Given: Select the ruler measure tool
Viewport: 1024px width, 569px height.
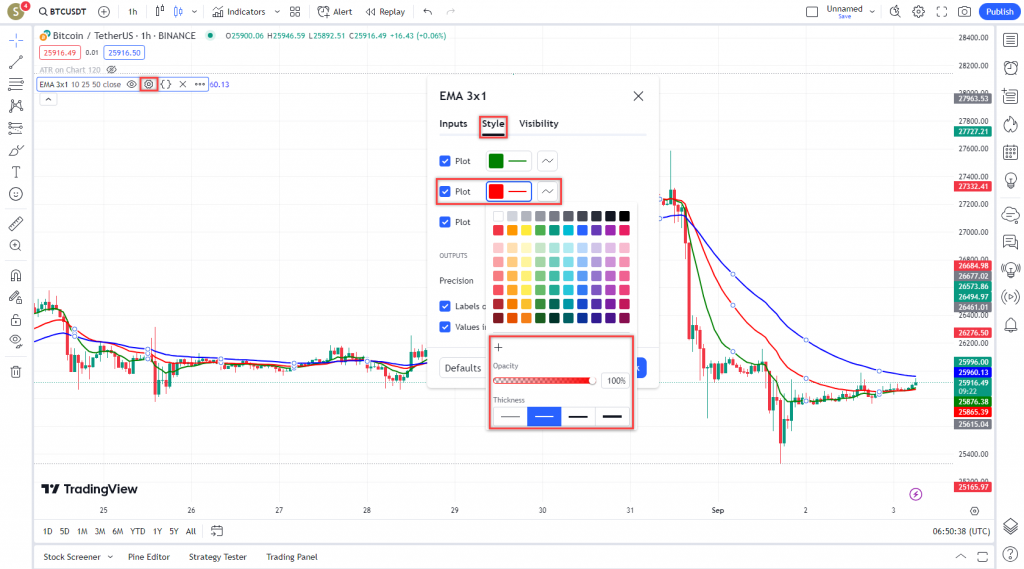Looking at the screenshot, I should coord(16,223).
